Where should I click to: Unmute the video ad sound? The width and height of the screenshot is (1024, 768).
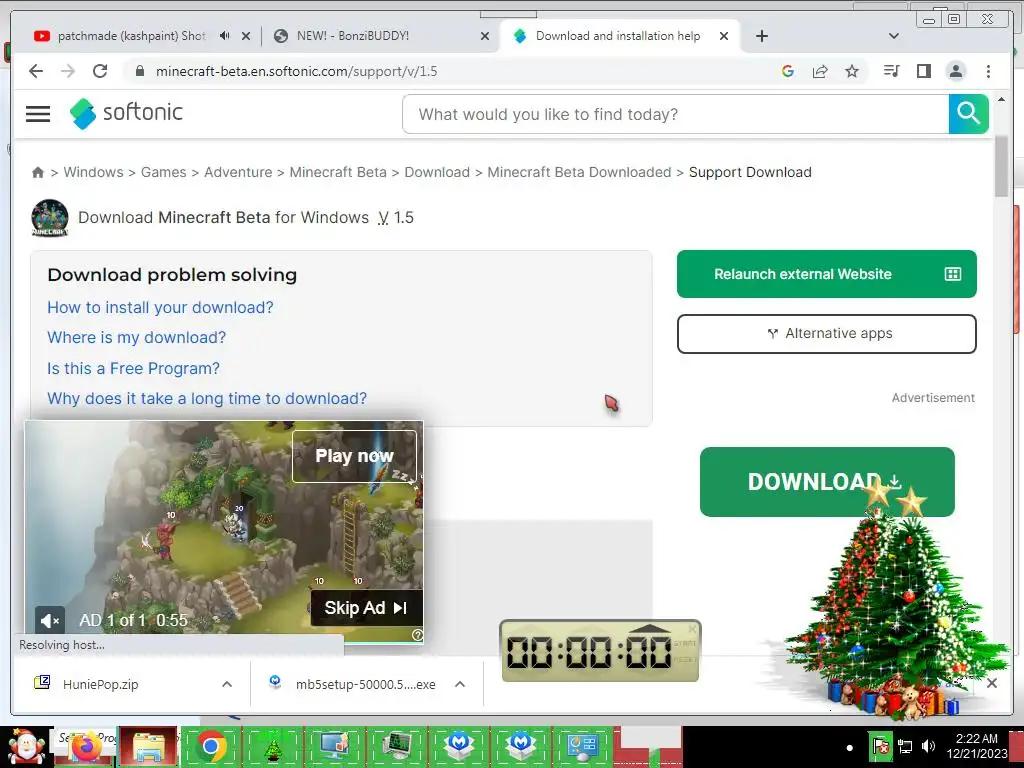click(x=50, y=620)
